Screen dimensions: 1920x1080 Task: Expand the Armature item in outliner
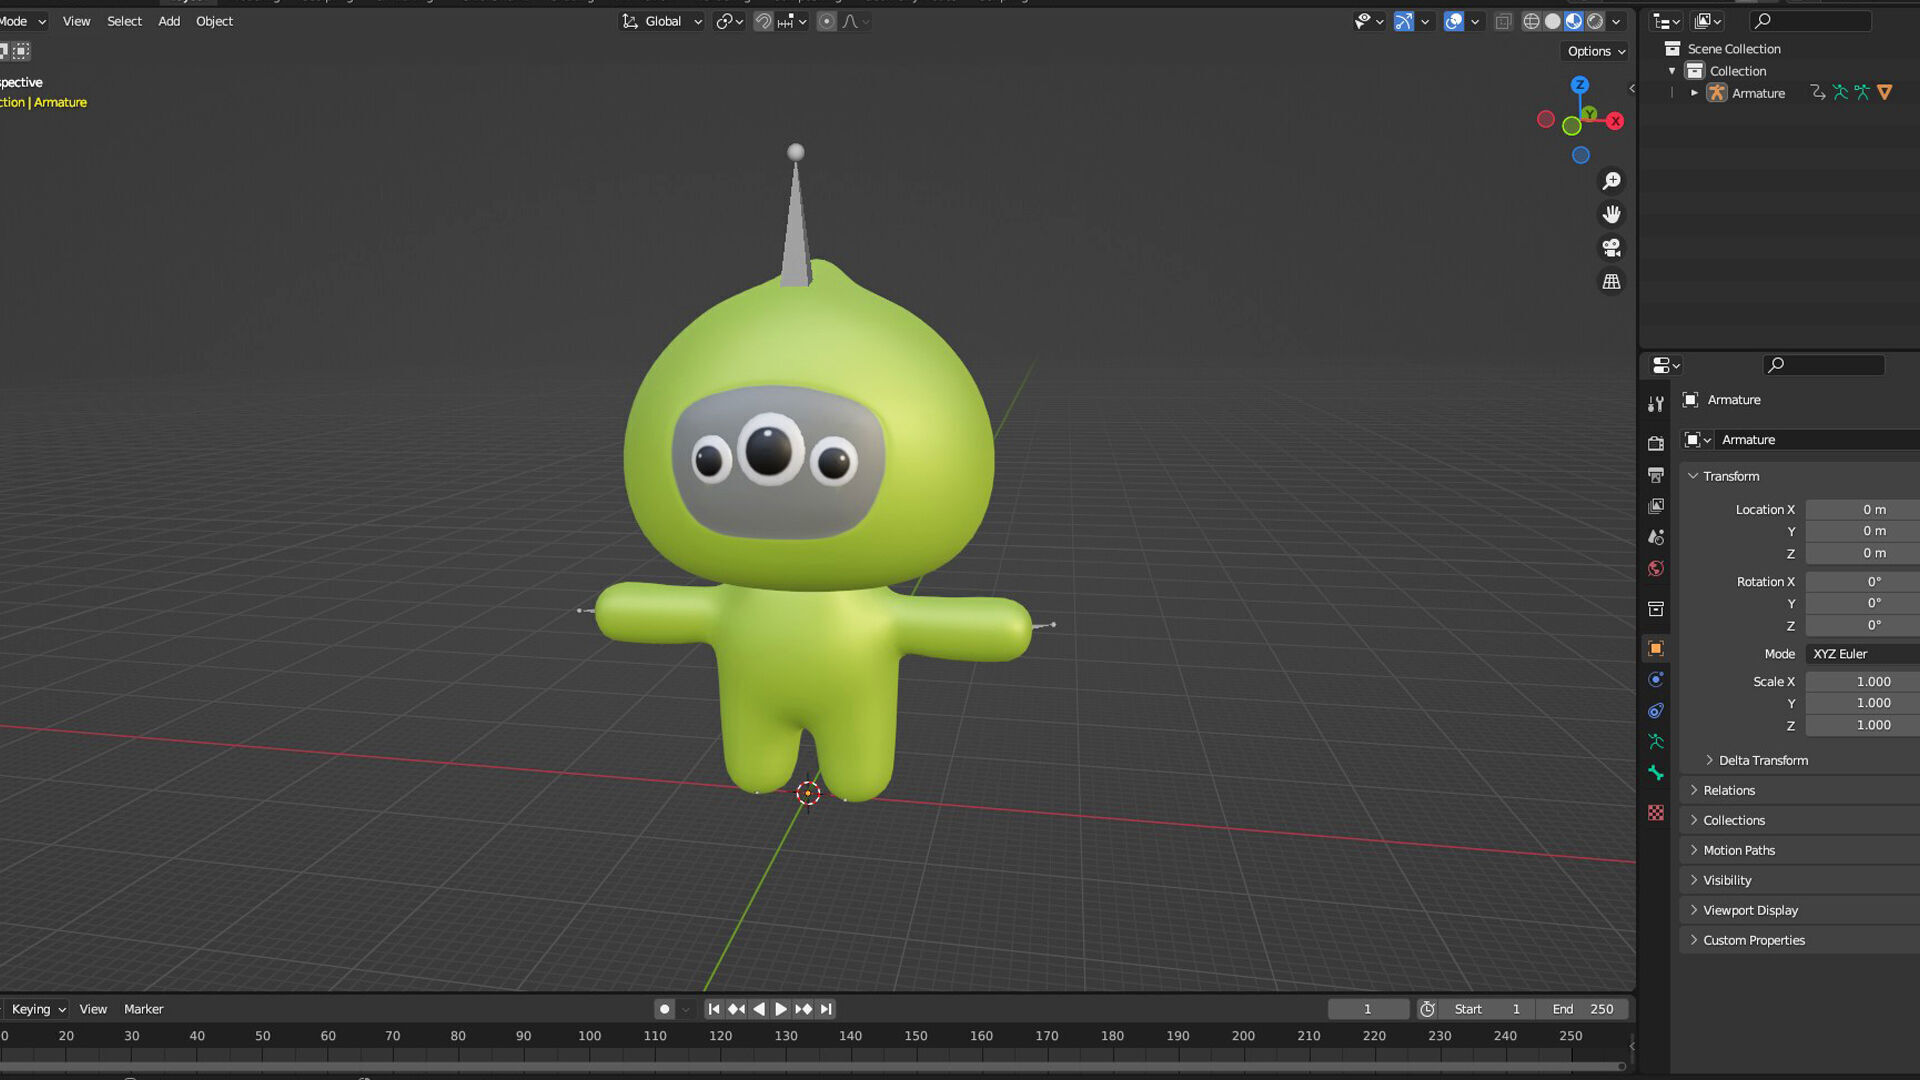pos(1694,93)
